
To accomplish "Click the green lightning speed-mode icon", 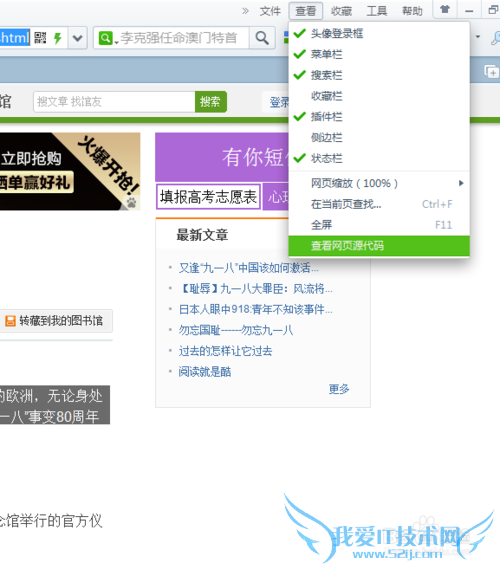I will point(57,38).
